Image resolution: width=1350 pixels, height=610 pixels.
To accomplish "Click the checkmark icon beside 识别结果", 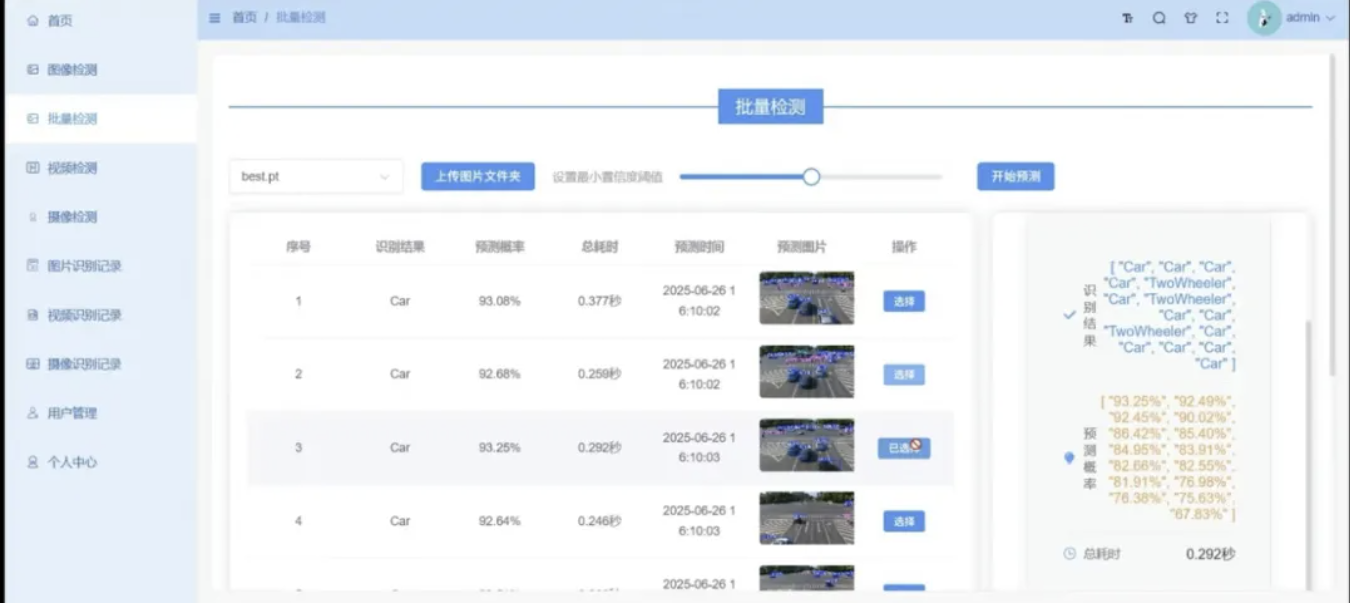I will pos(1069,314).
